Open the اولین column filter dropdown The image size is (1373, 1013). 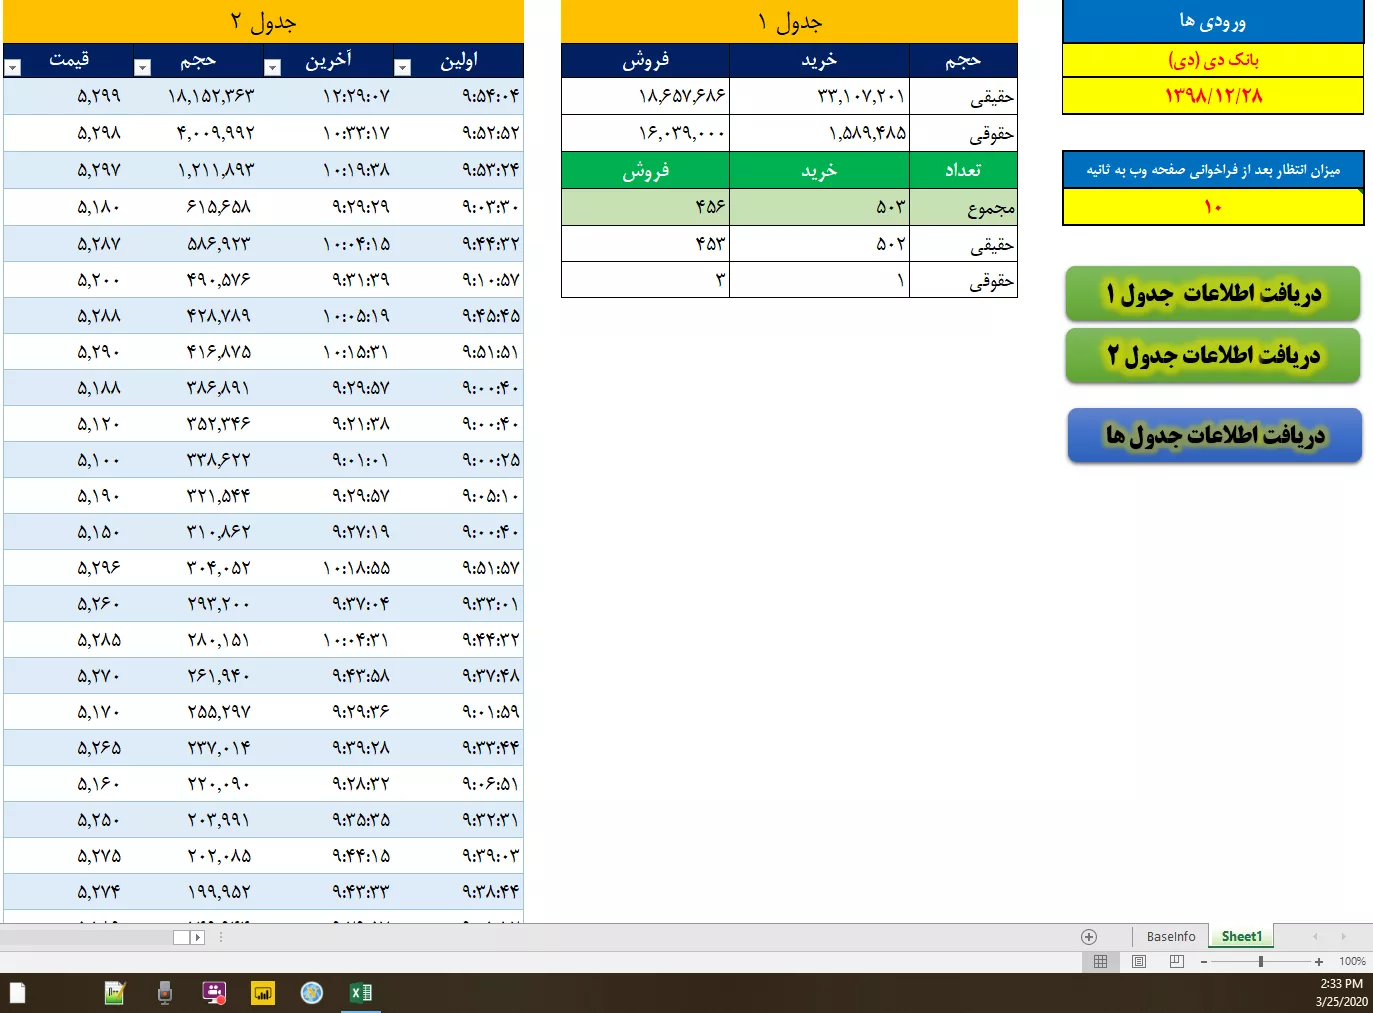tap(402, 68)
